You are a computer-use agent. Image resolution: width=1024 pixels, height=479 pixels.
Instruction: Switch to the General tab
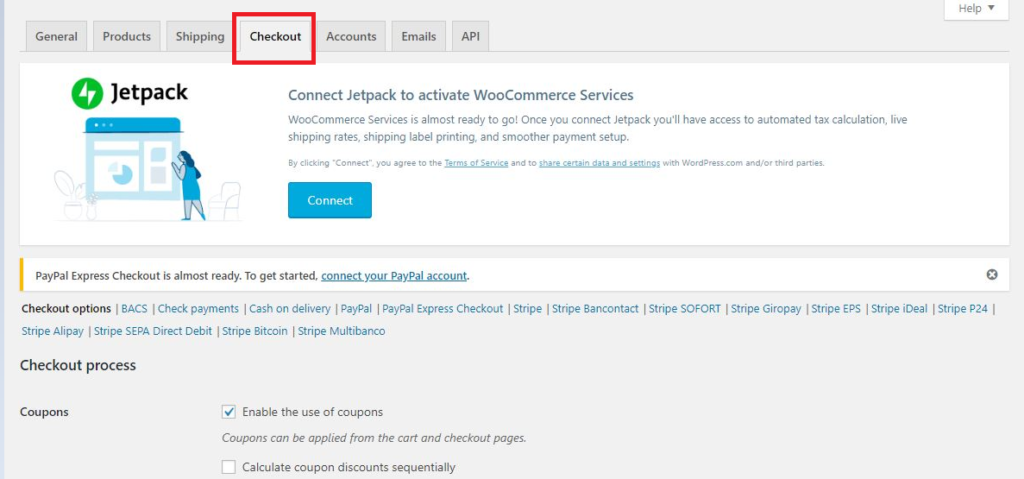(x=56, y=37)
